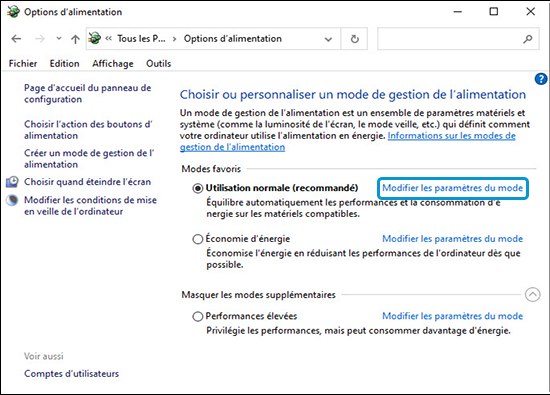This screenshot has width=550, height=395.
Task: Click the Modes favoris section label
Action: (211, 169)
